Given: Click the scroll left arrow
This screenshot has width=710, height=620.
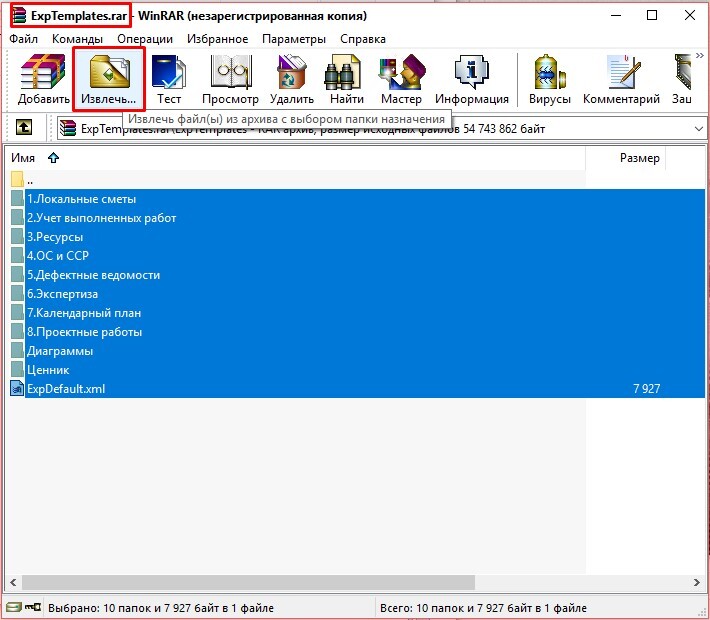Looking at the screenshot, I should [x=13, y=582].
